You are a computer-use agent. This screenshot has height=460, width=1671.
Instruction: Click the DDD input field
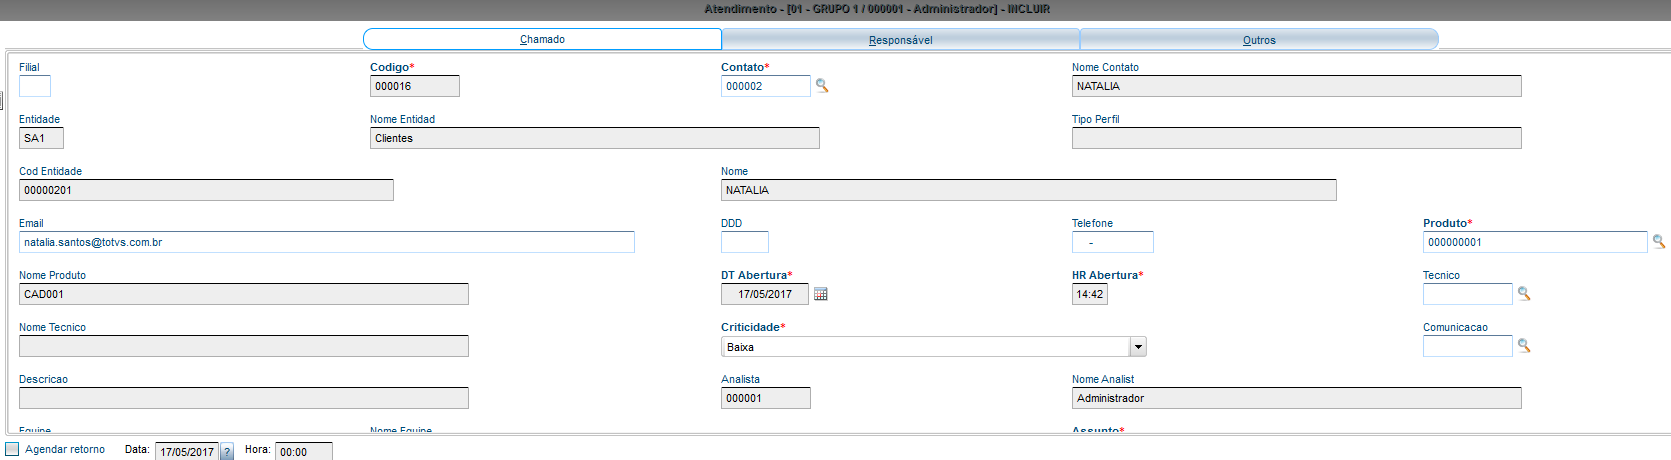[744, 242]
